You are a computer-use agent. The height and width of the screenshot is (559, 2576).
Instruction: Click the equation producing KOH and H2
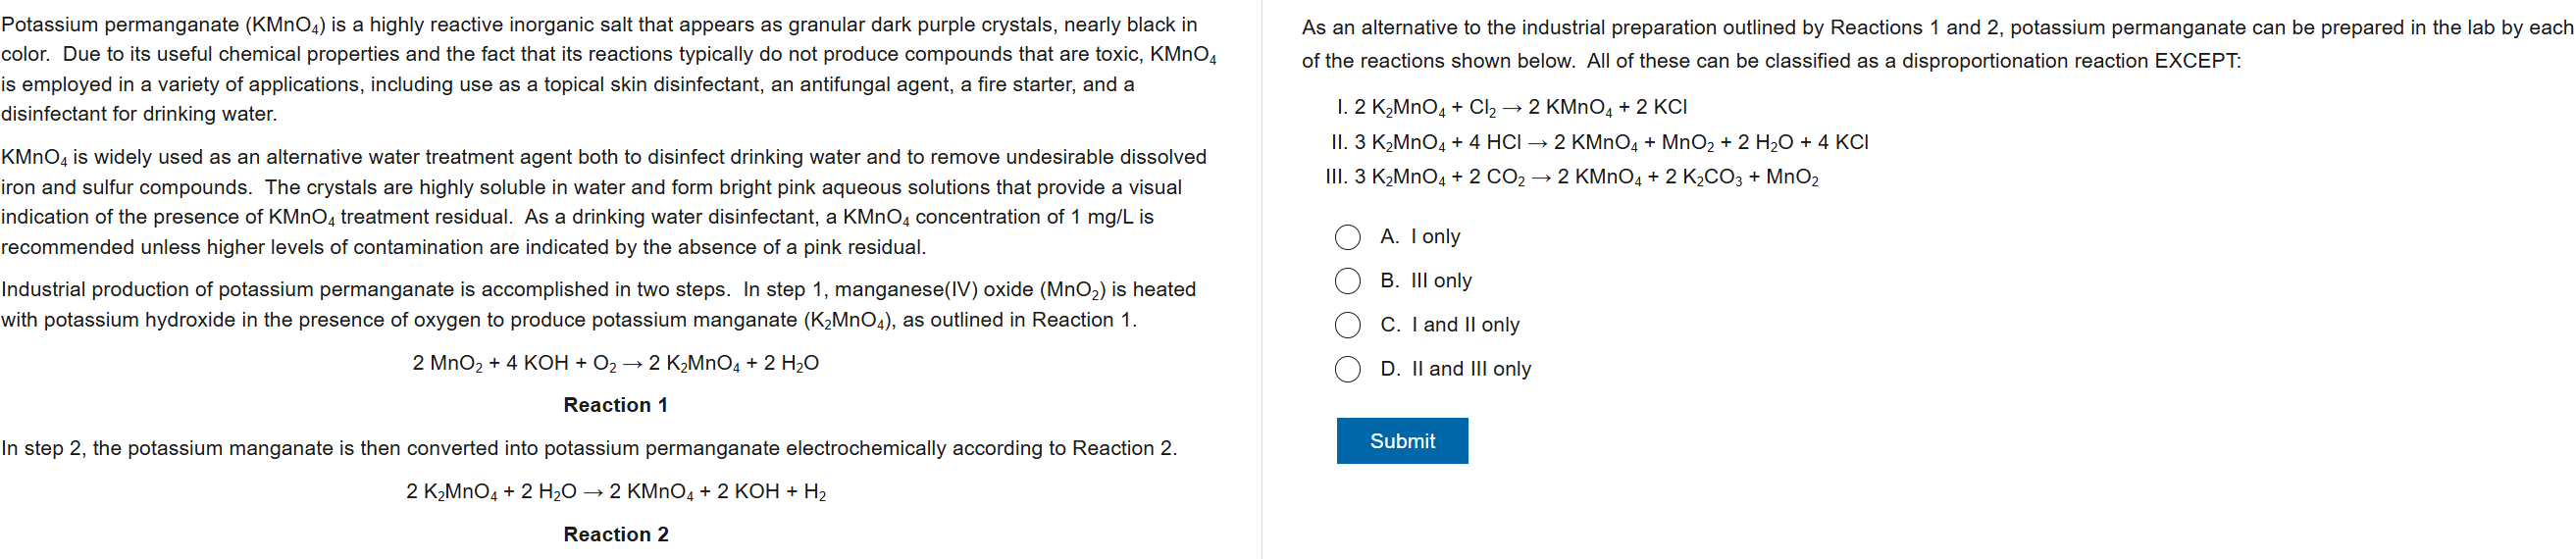(x=615, y=492)
